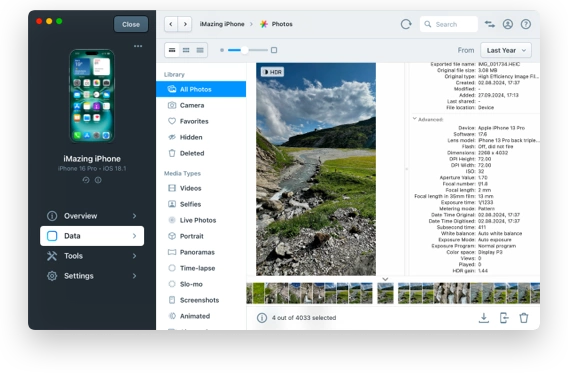
Task: Open the three-dot device options menu
Action: pos(138,46)
